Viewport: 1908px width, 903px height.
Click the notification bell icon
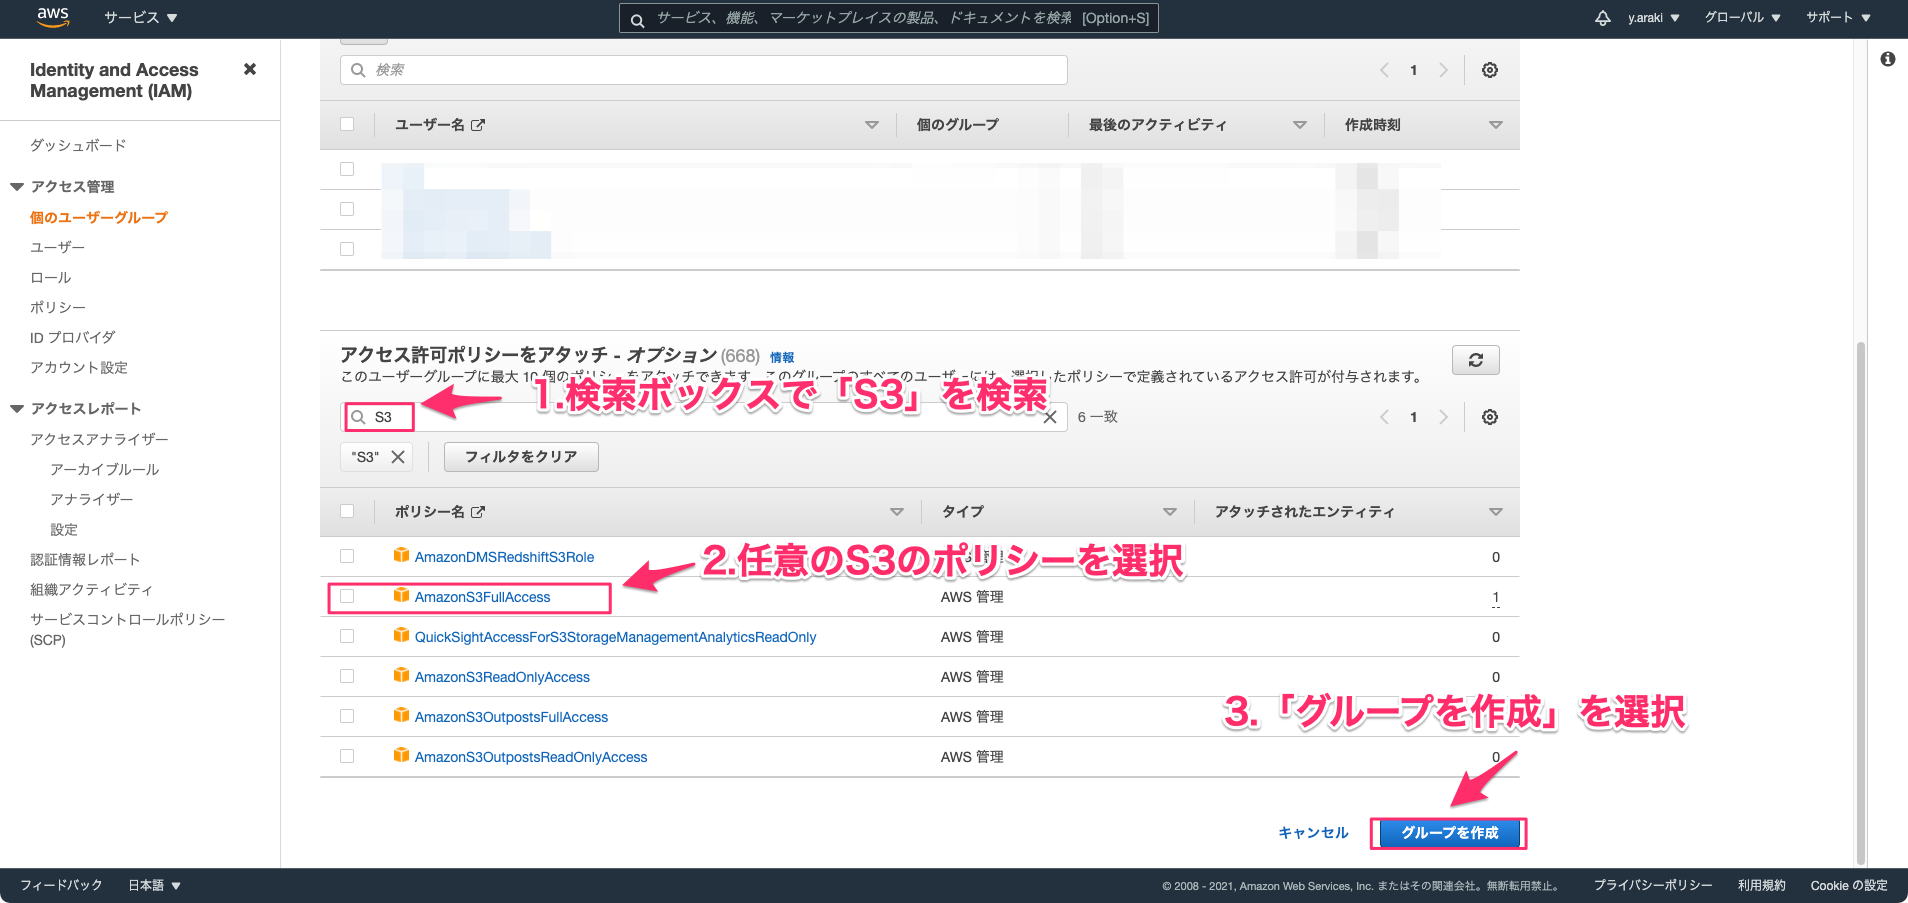click(x=1602, y=18)
